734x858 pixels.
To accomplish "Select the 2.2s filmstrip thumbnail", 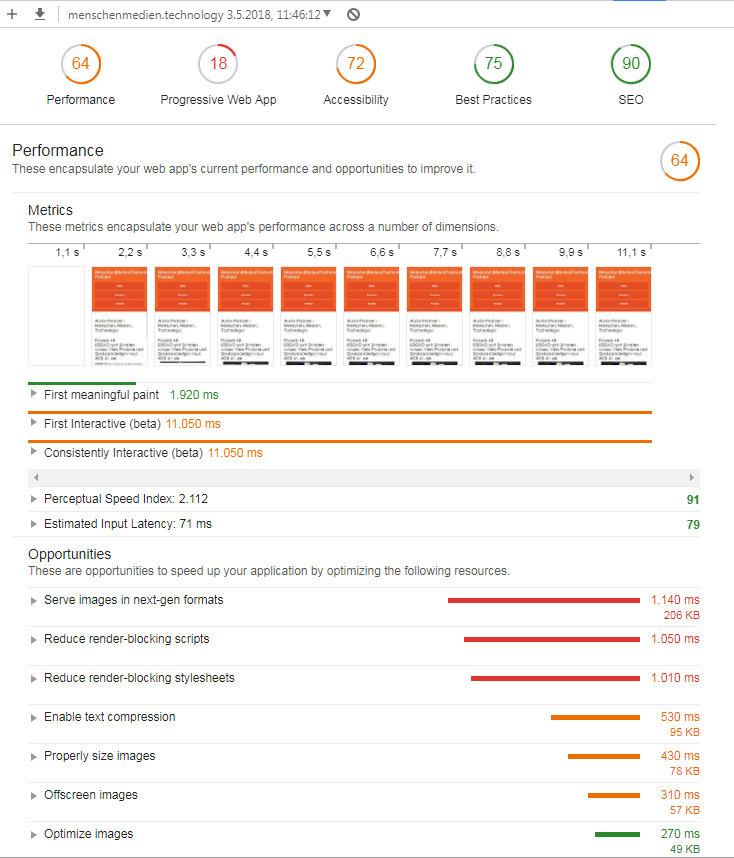I will click(x=119, y=315).
